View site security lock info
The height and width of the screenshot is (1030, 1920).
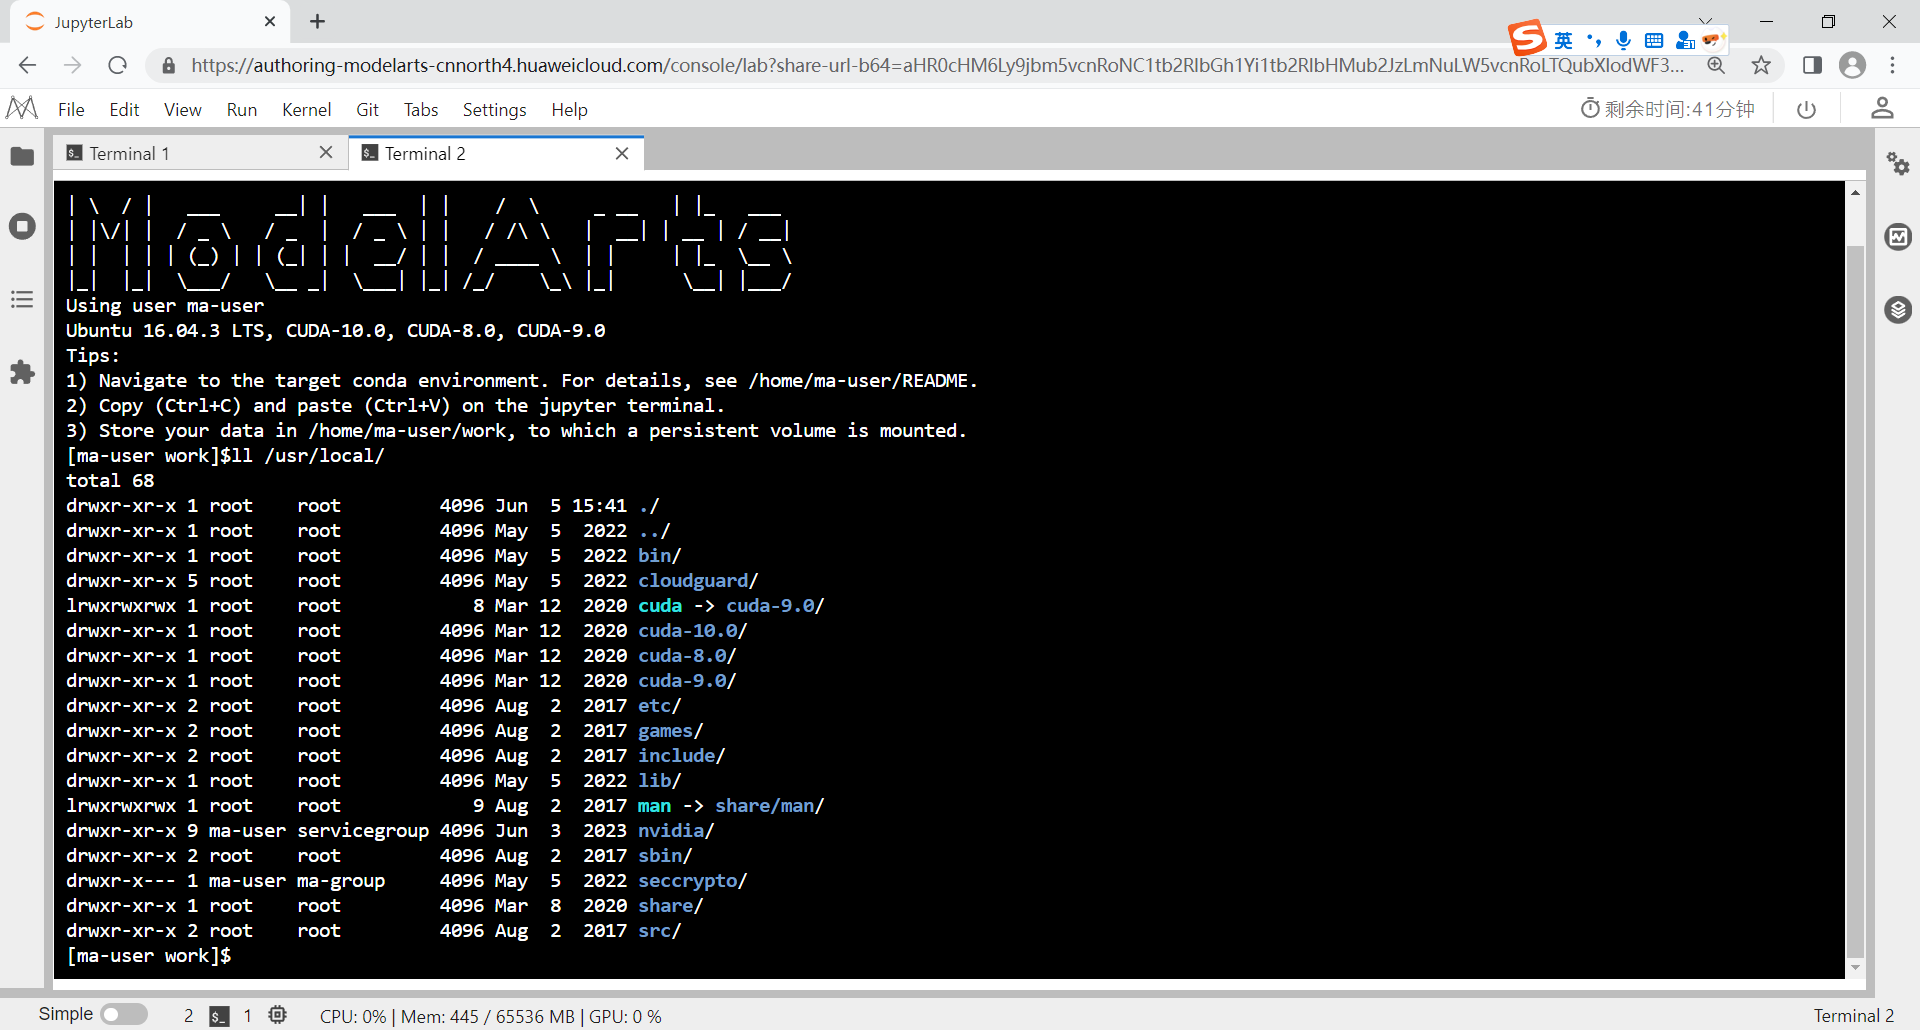click(x=168, y=65)
